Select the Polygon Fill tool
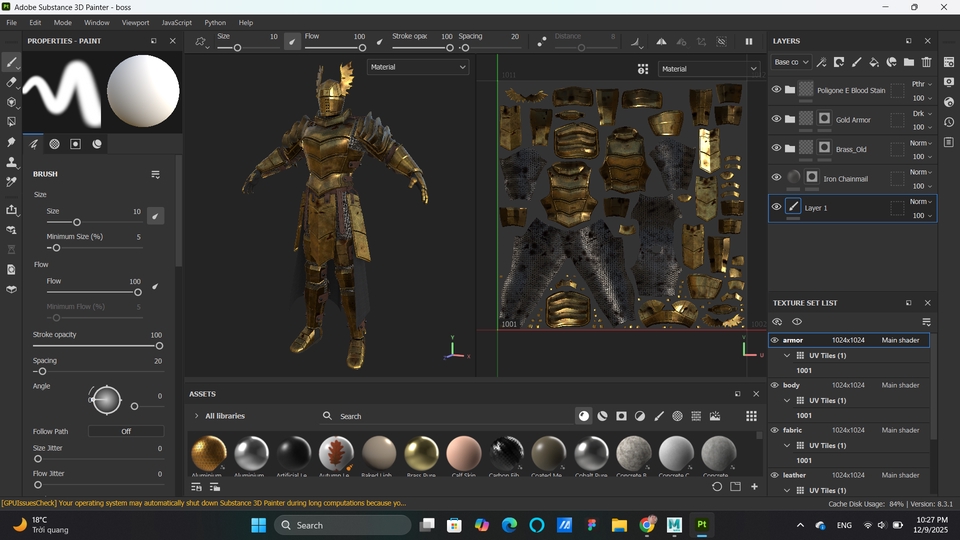This screenshot has height=540, width=960. tap(12, 122)
